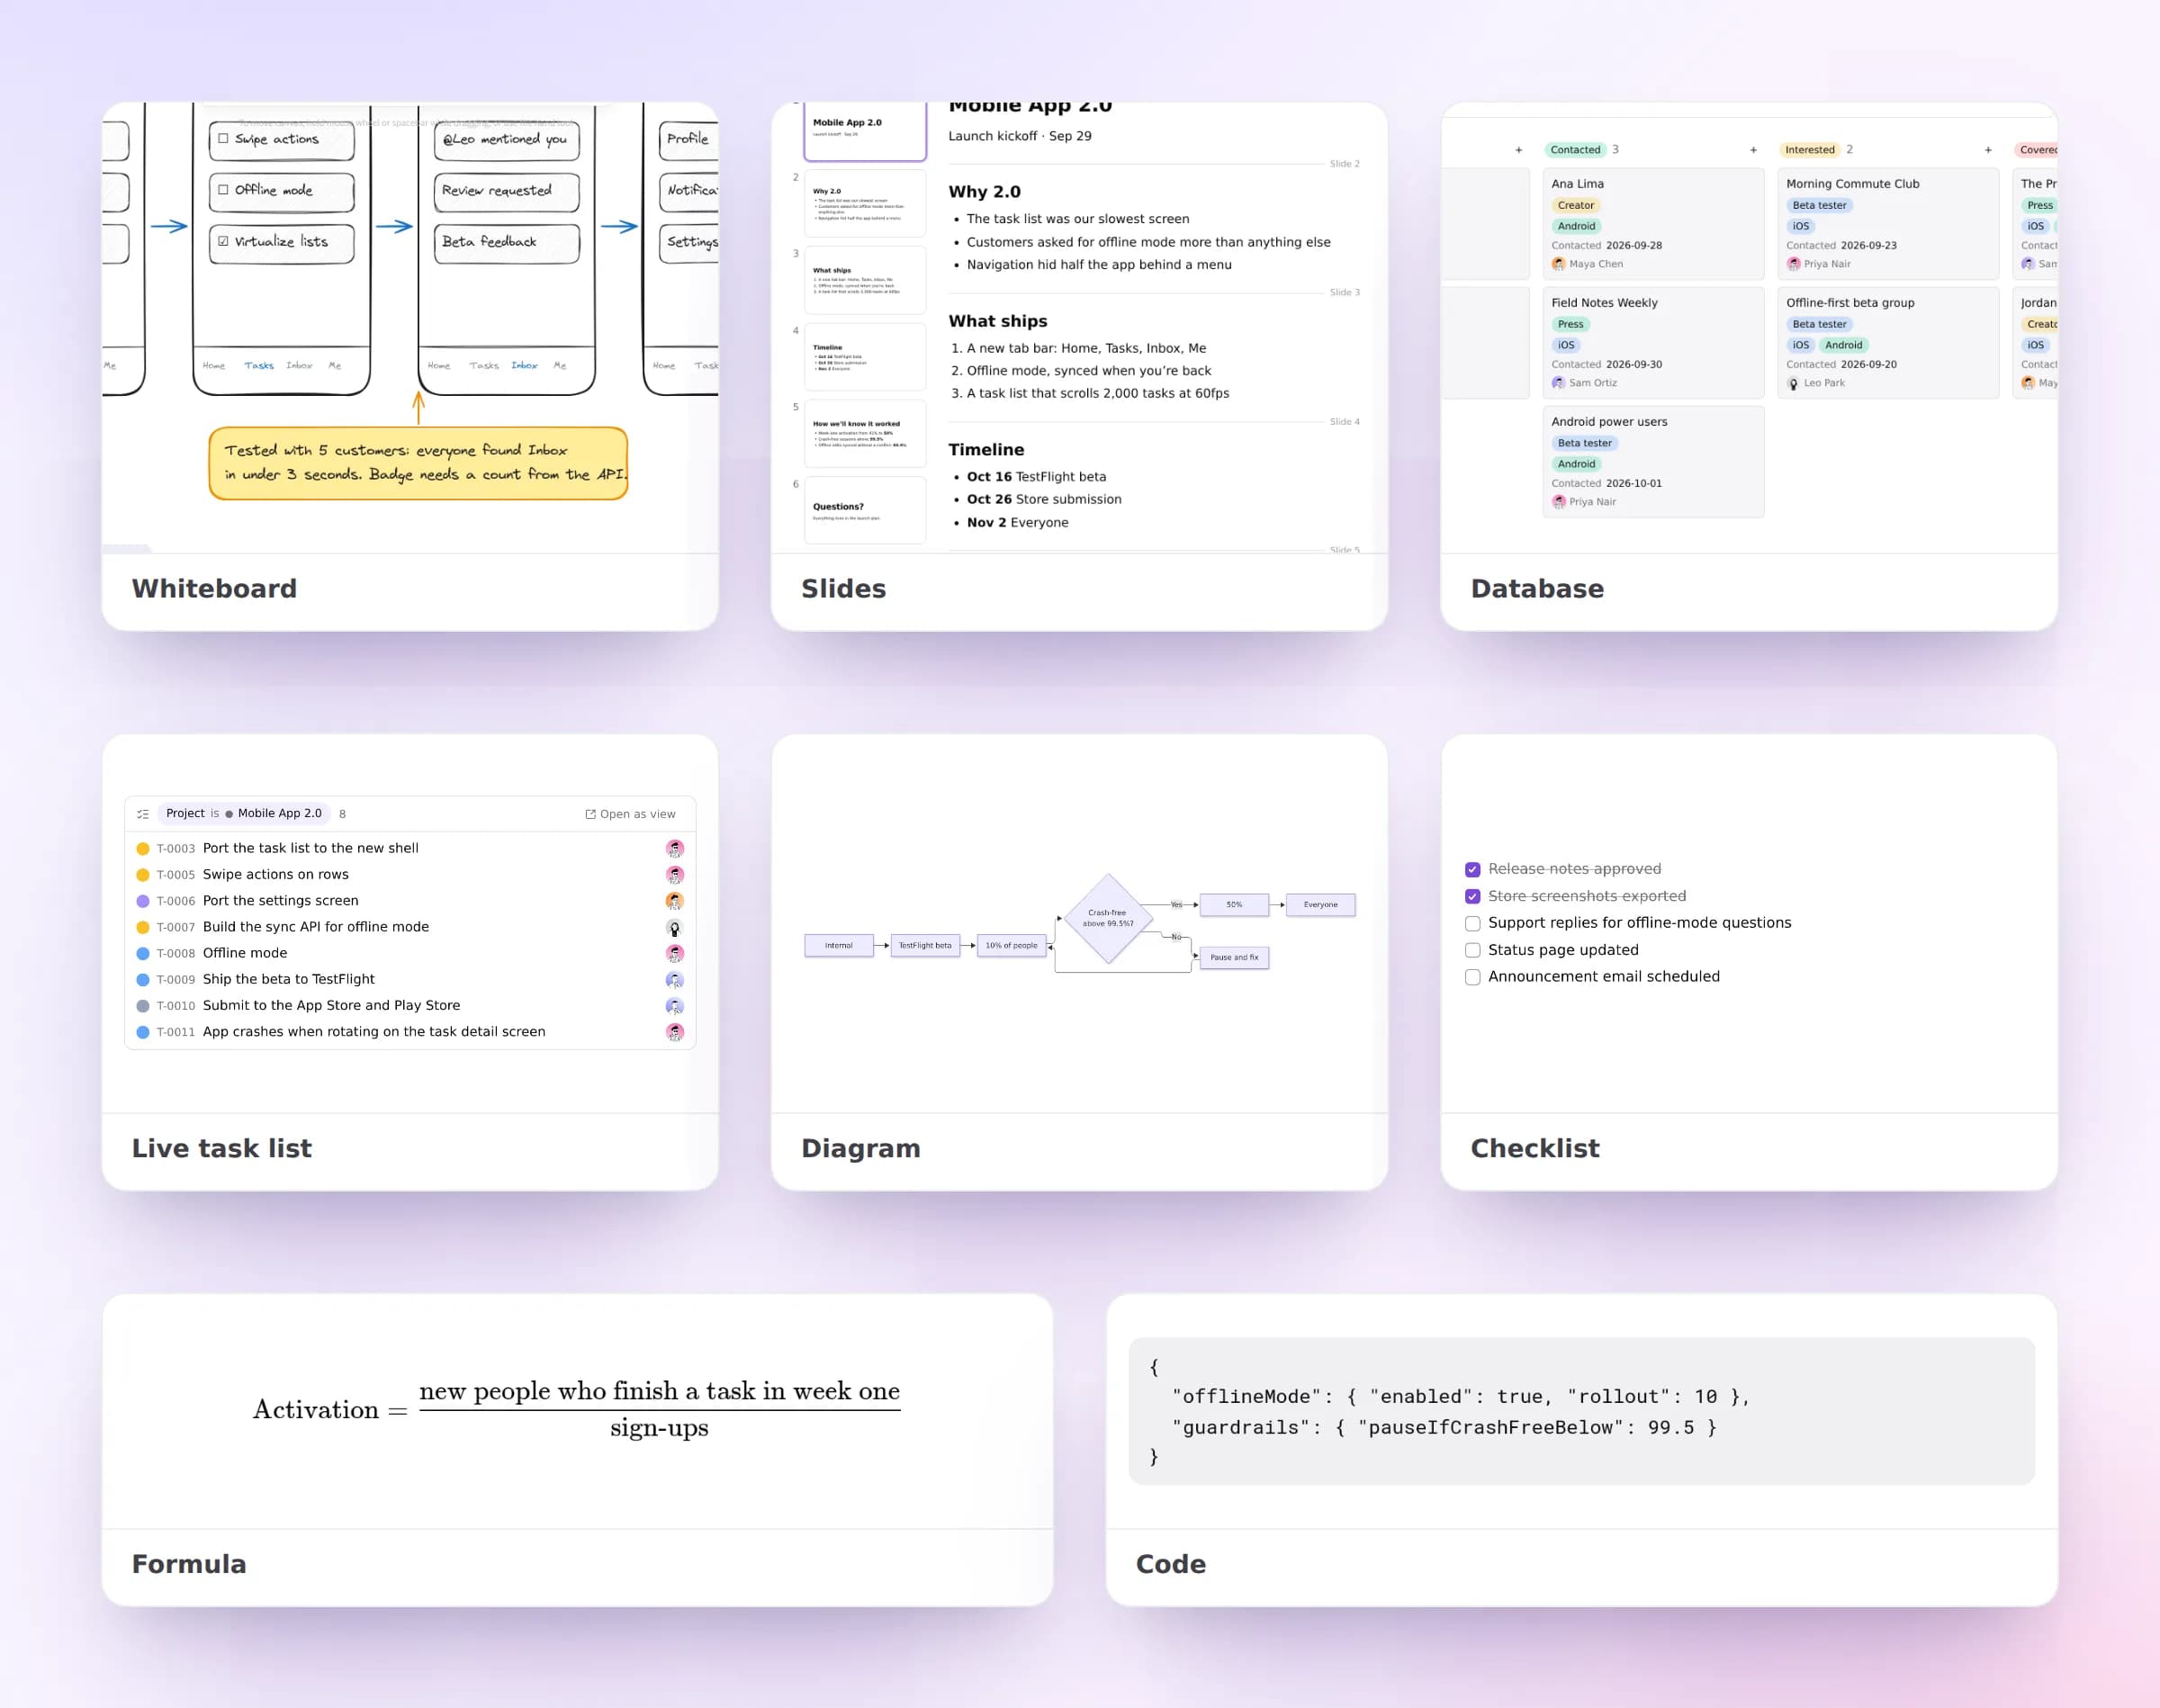Image resolution: width=2160 pixels, height=1708 pixels.
Task: Click Sam Ortiz avatar on Field Notes Weekly card
Action: coord(1558,383)
